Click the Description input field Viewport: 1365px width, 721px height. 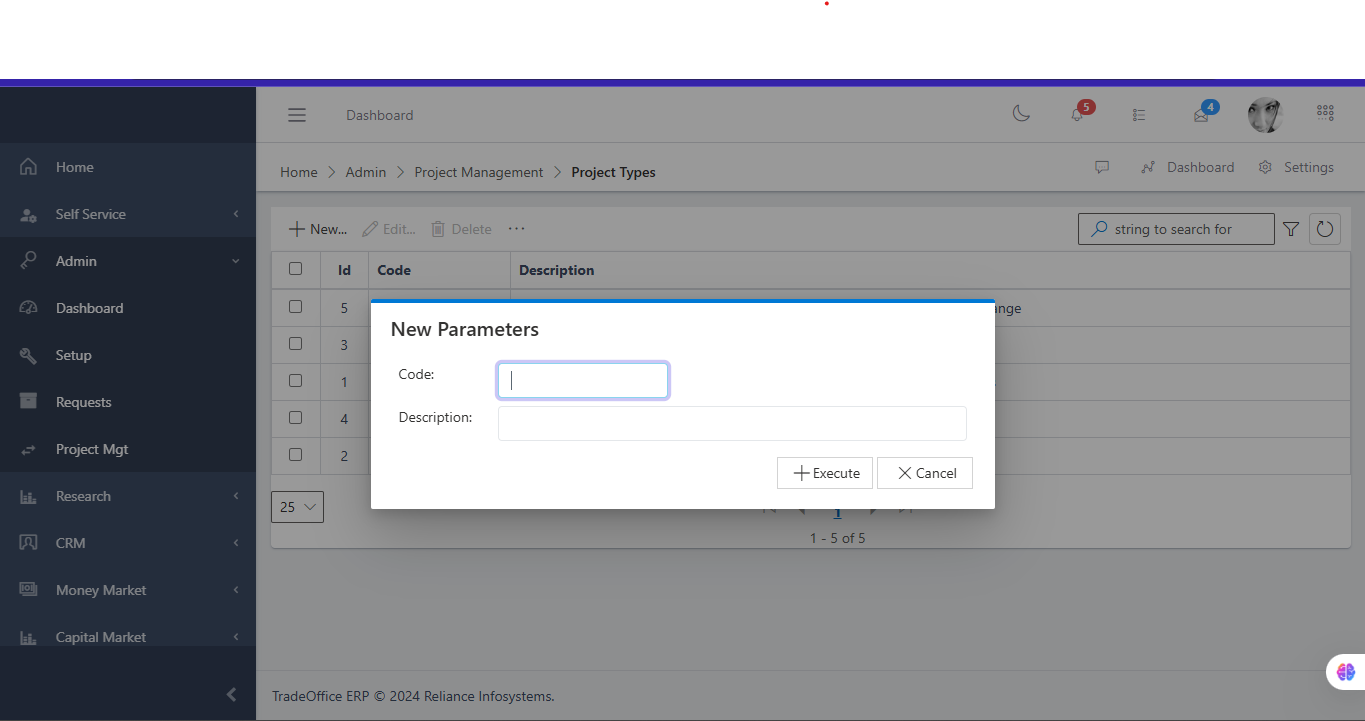pyautogui.click(x=732, y=423)
